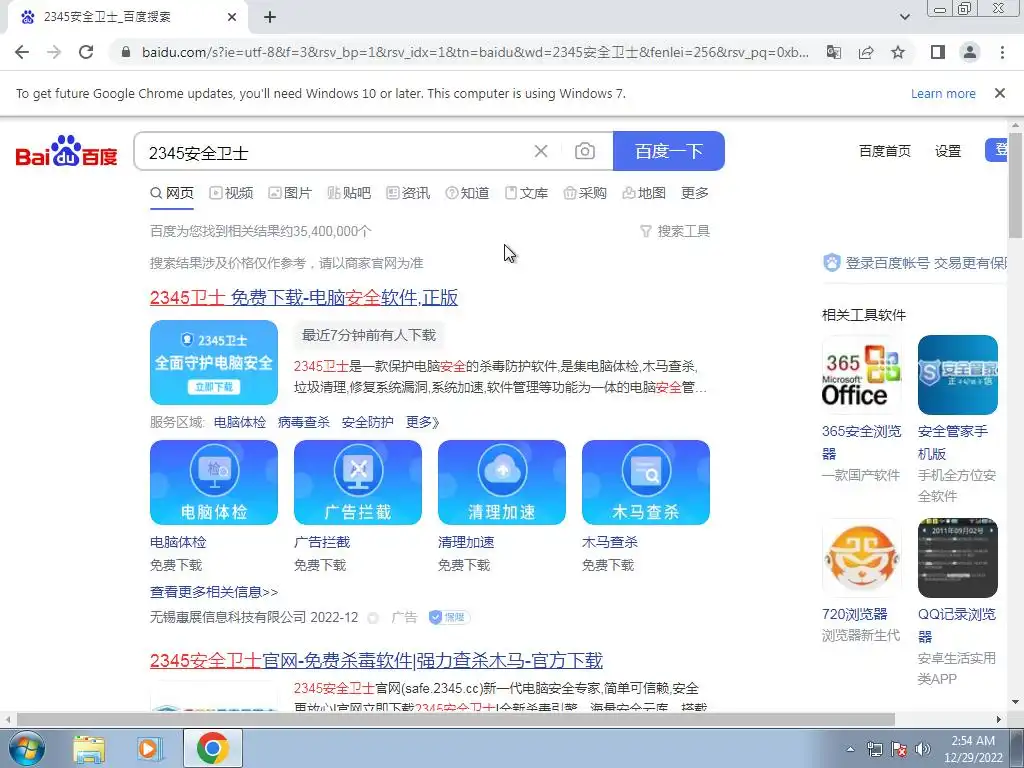Switch to the 知道 tab

coord(467,193)
